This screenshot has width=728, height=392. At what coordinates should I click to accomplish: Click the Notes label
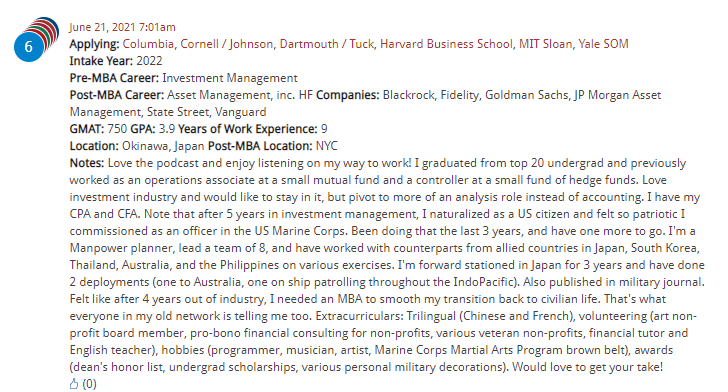click(87, 163)
